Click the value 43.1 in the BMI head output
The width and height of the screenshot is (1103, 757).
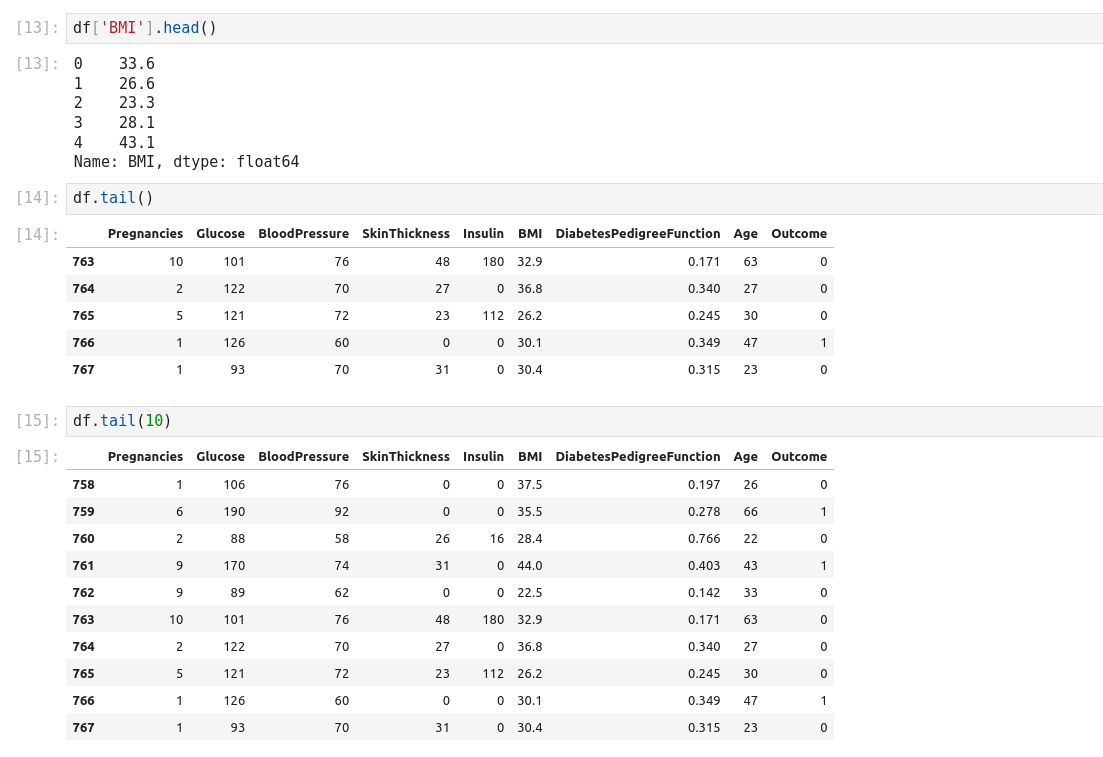click(x=136, y=143)
